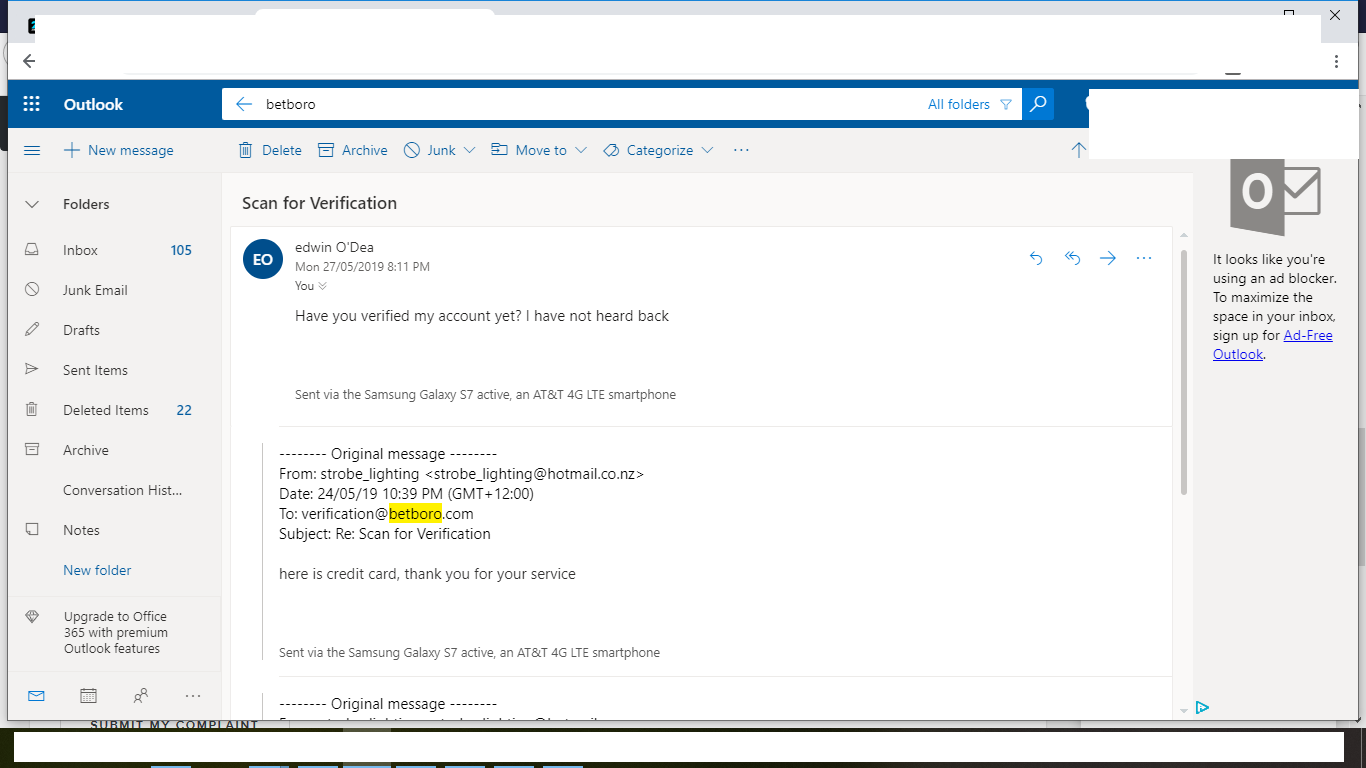Click the ad choices icon
This screenshot has height=768, width=1366.
coord(1202,707)
